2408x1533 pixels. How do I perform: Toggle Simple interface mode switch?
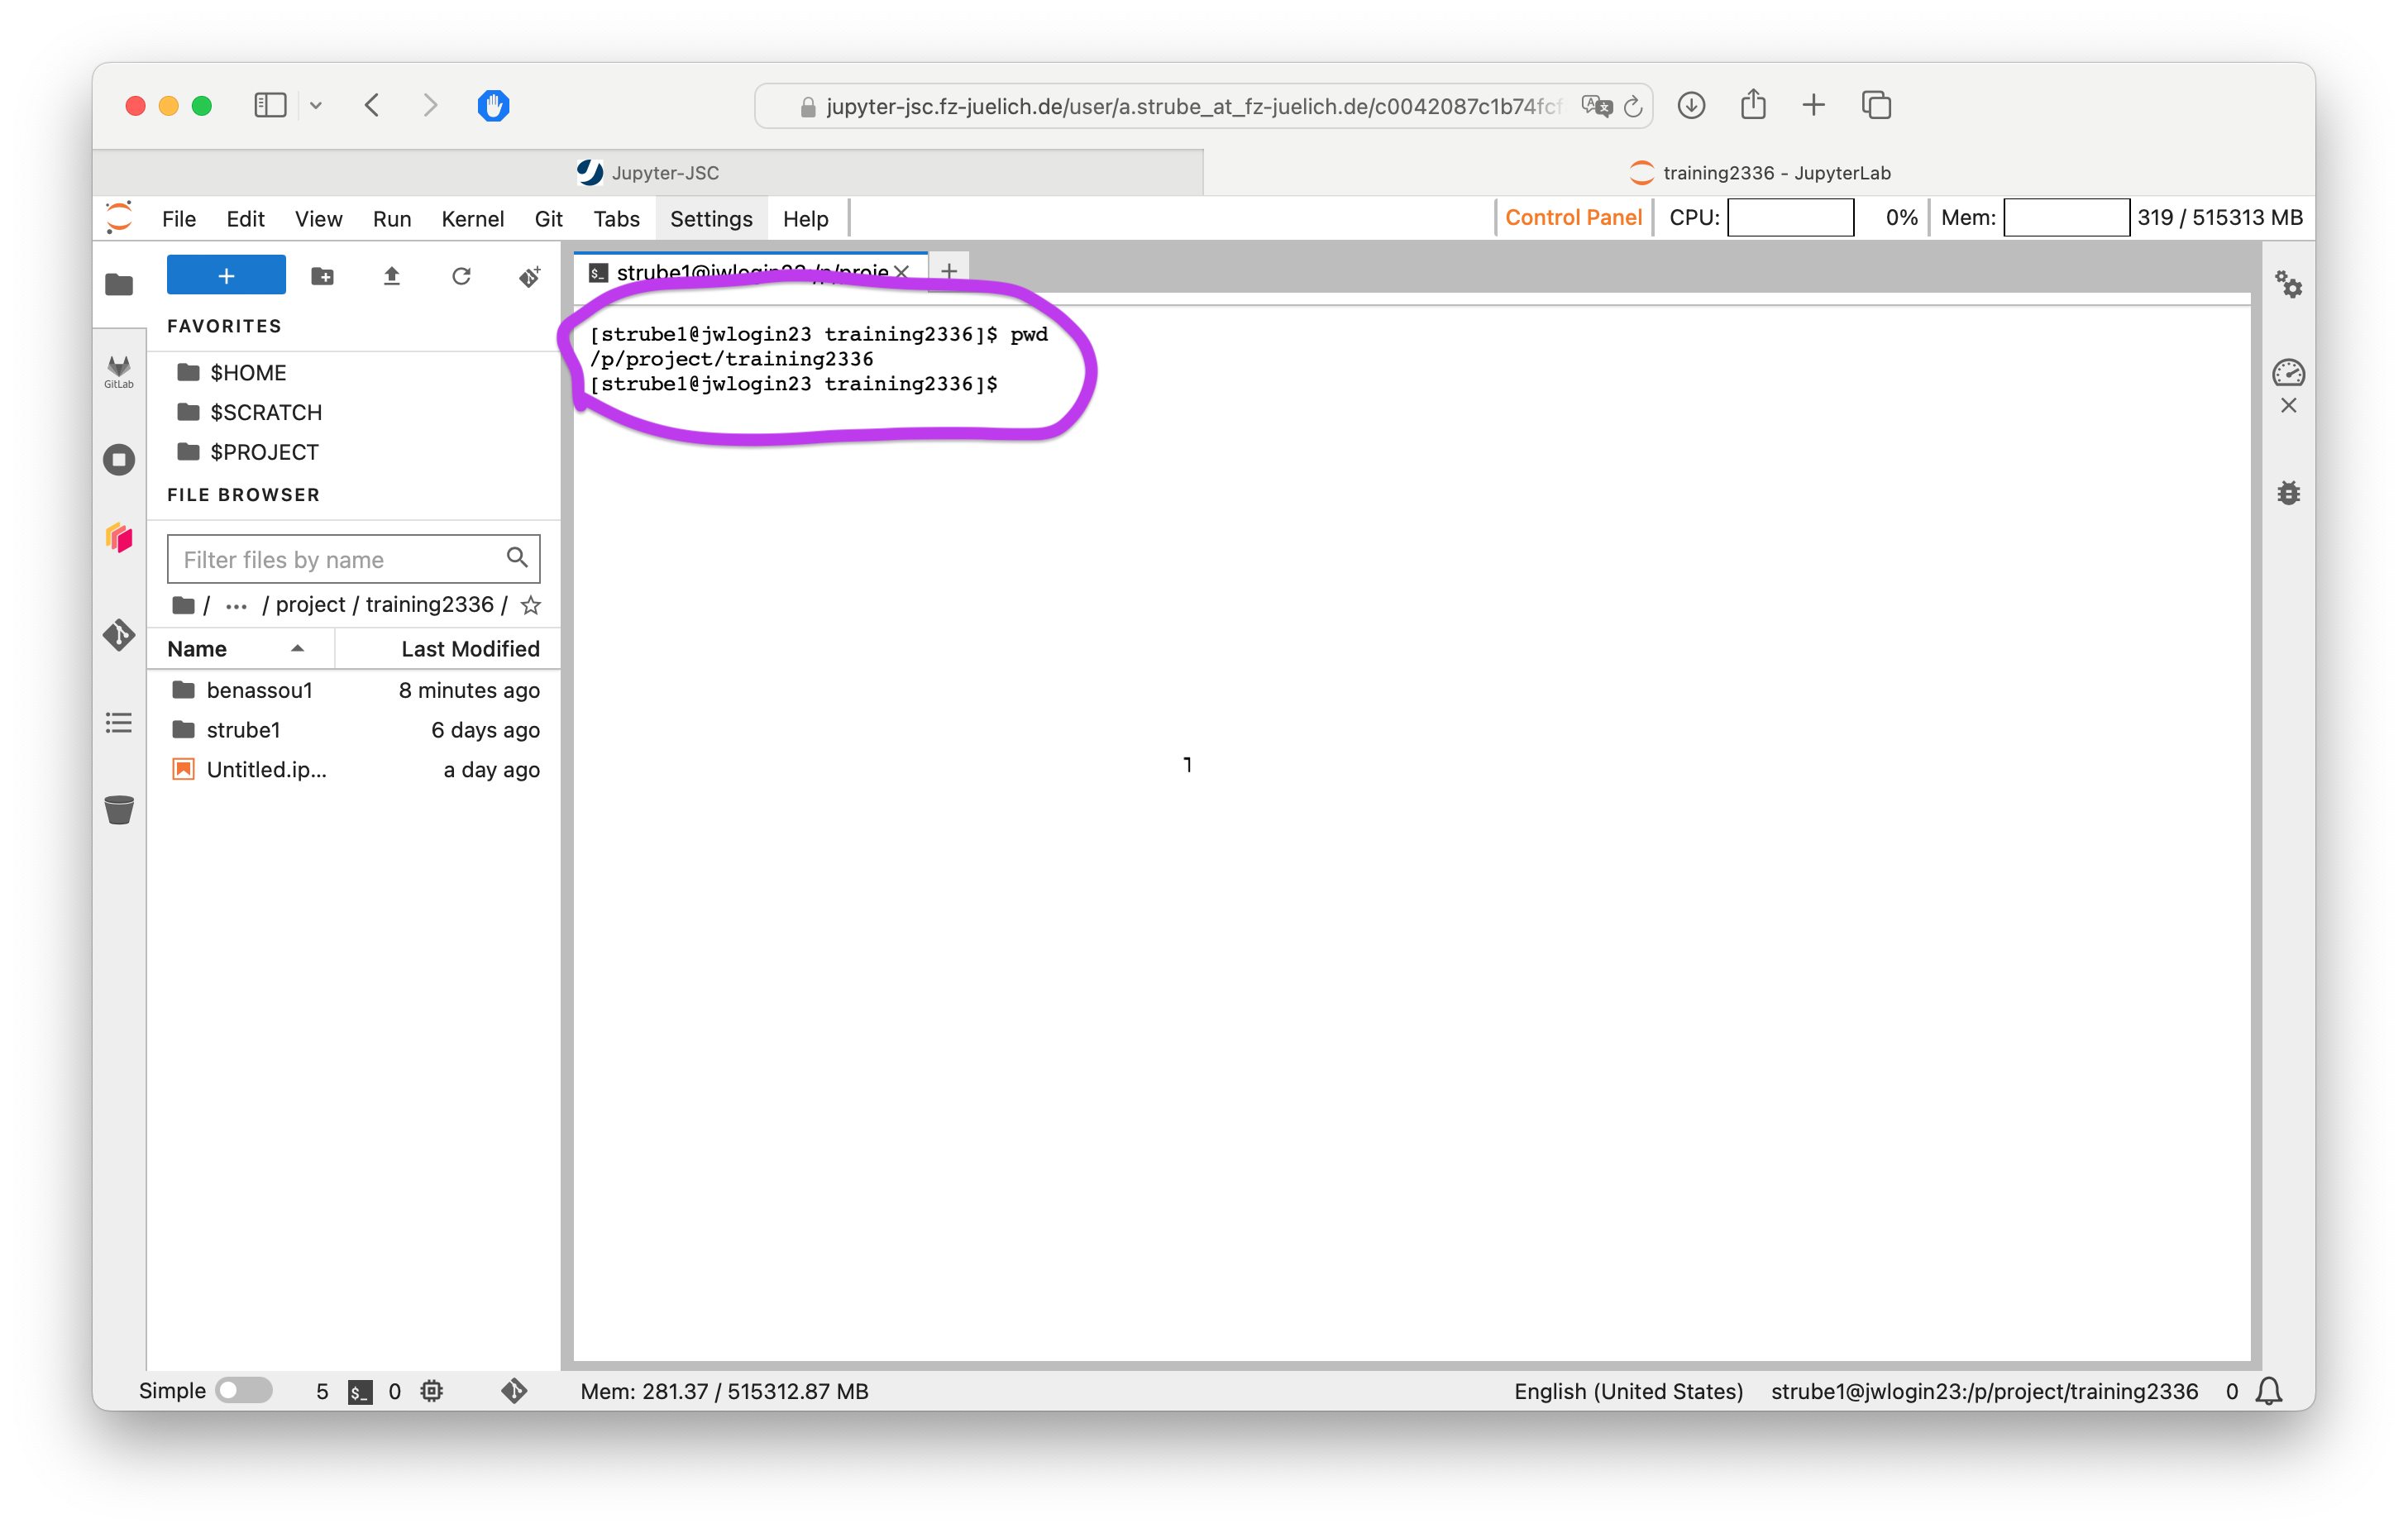244,1390
